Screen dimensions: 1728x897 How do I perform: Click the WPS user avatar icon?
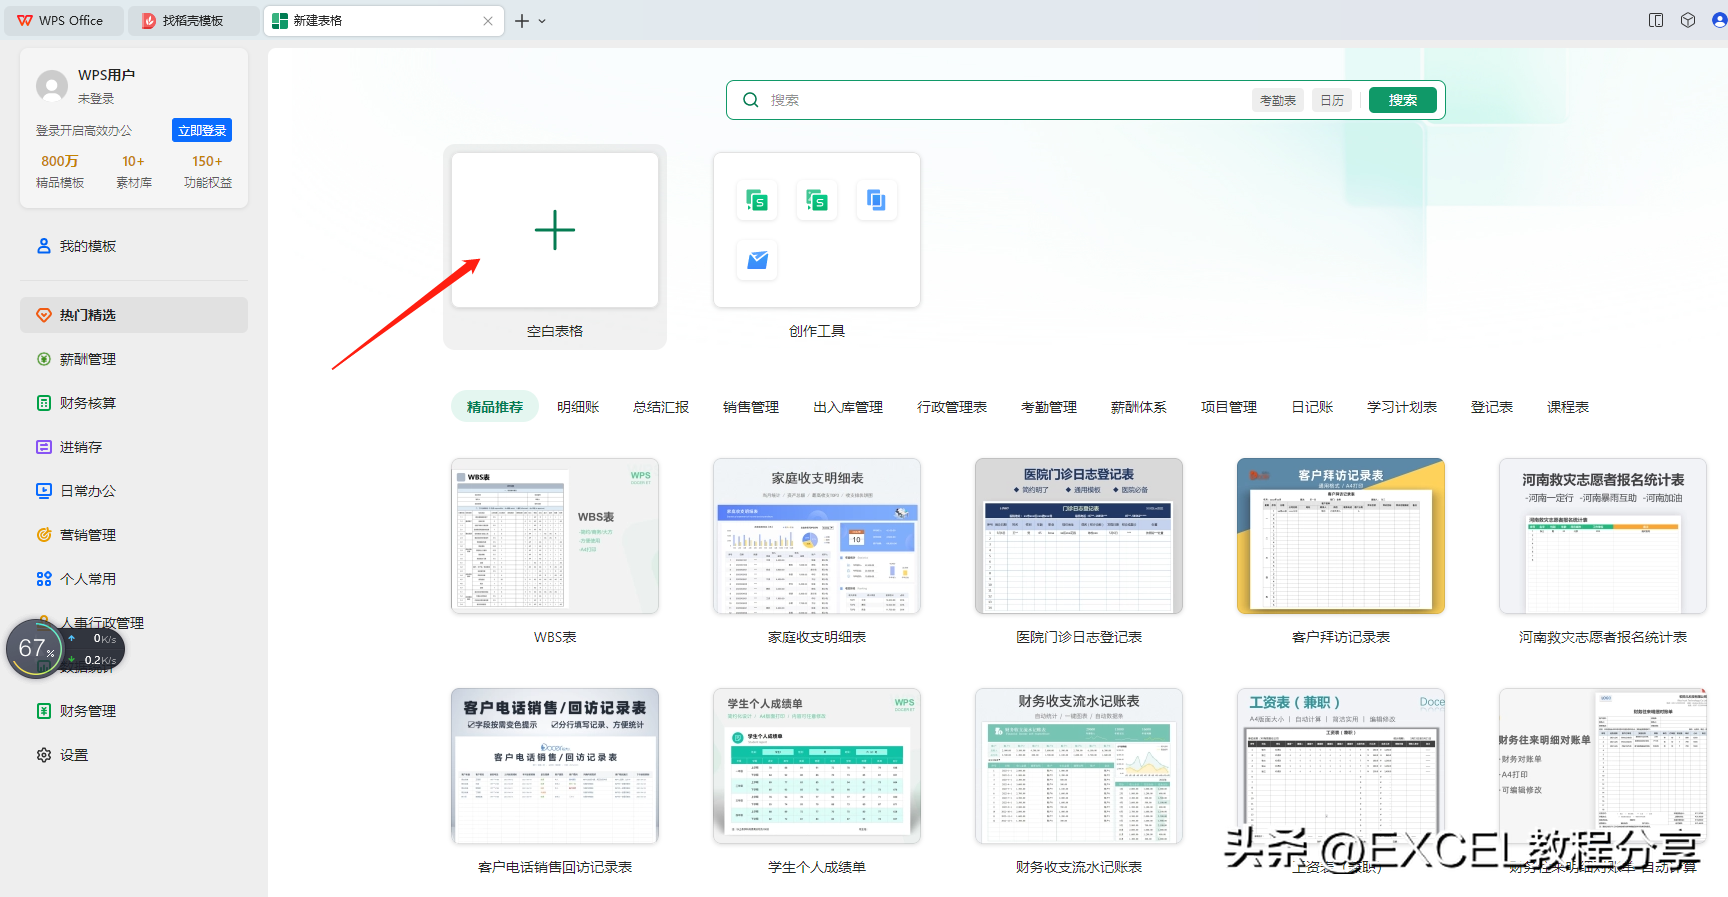coord(52,86)
